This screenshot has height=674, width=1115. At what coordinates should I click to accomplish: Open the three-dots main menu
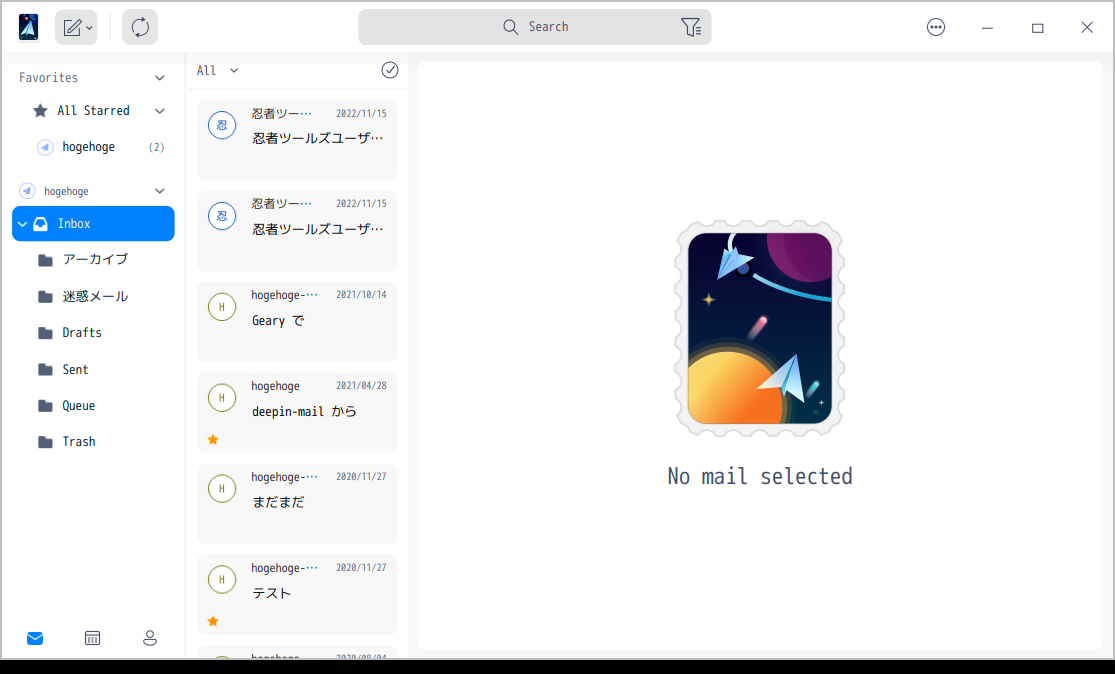pyautogui.click(x=936, y=27)
